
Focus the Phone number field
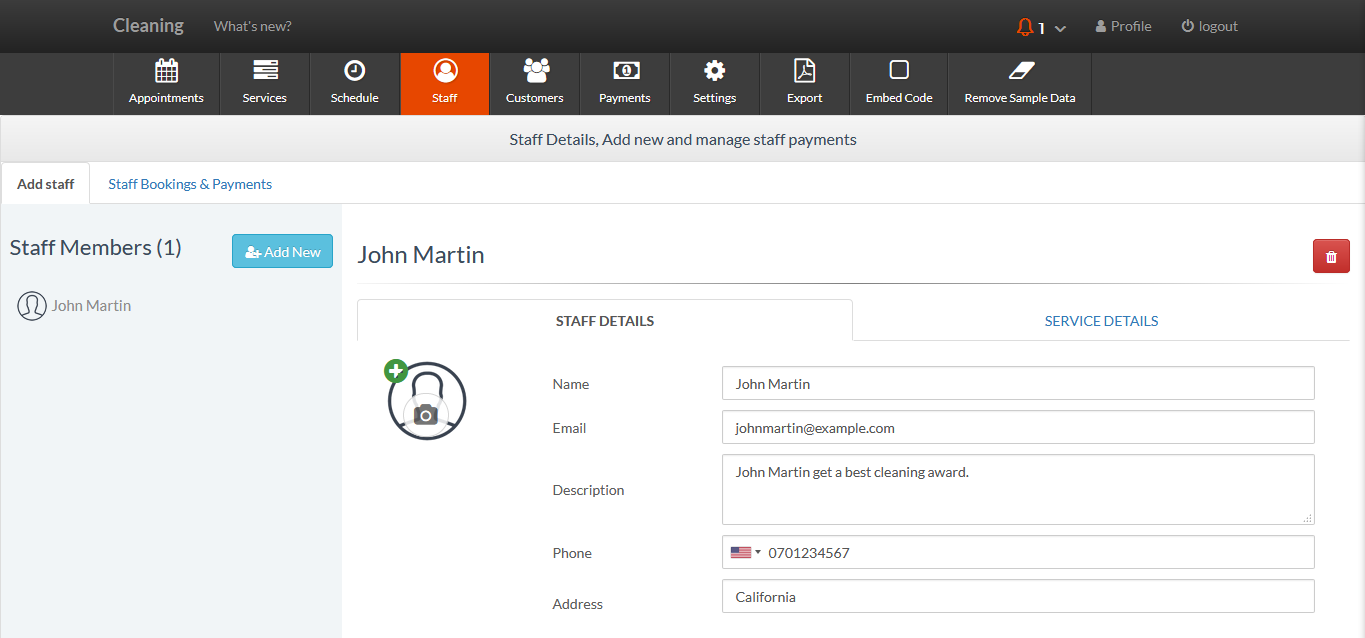[1018, 553]
